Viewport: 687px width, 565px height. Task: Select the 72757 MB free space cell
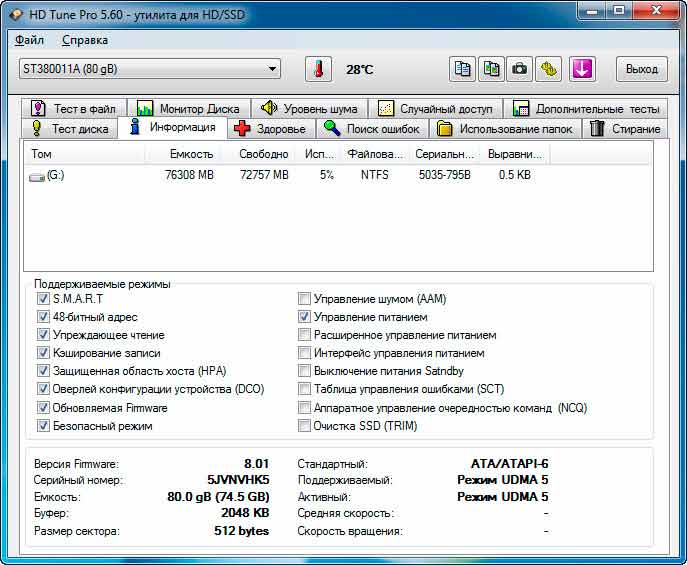coord(264,175)
